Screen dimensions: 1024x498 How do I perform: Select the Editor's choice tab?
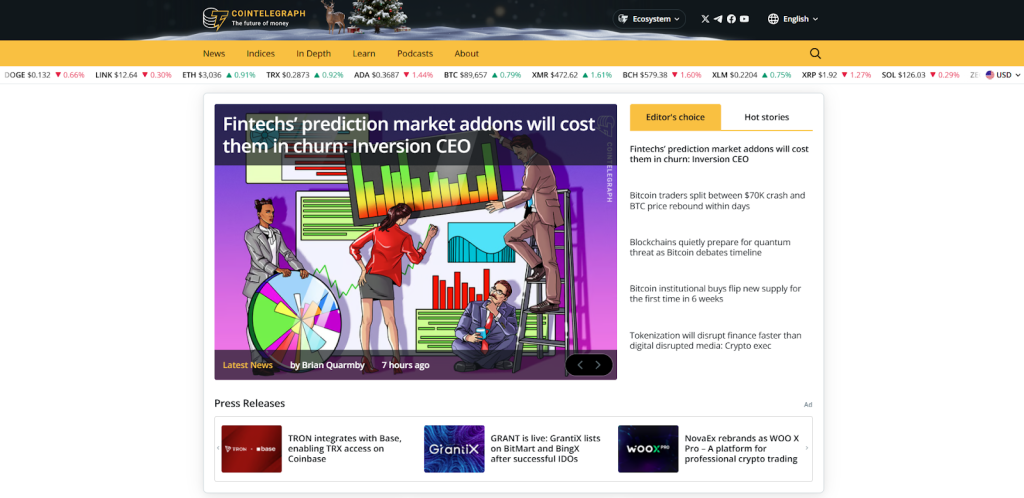(675, 117)
